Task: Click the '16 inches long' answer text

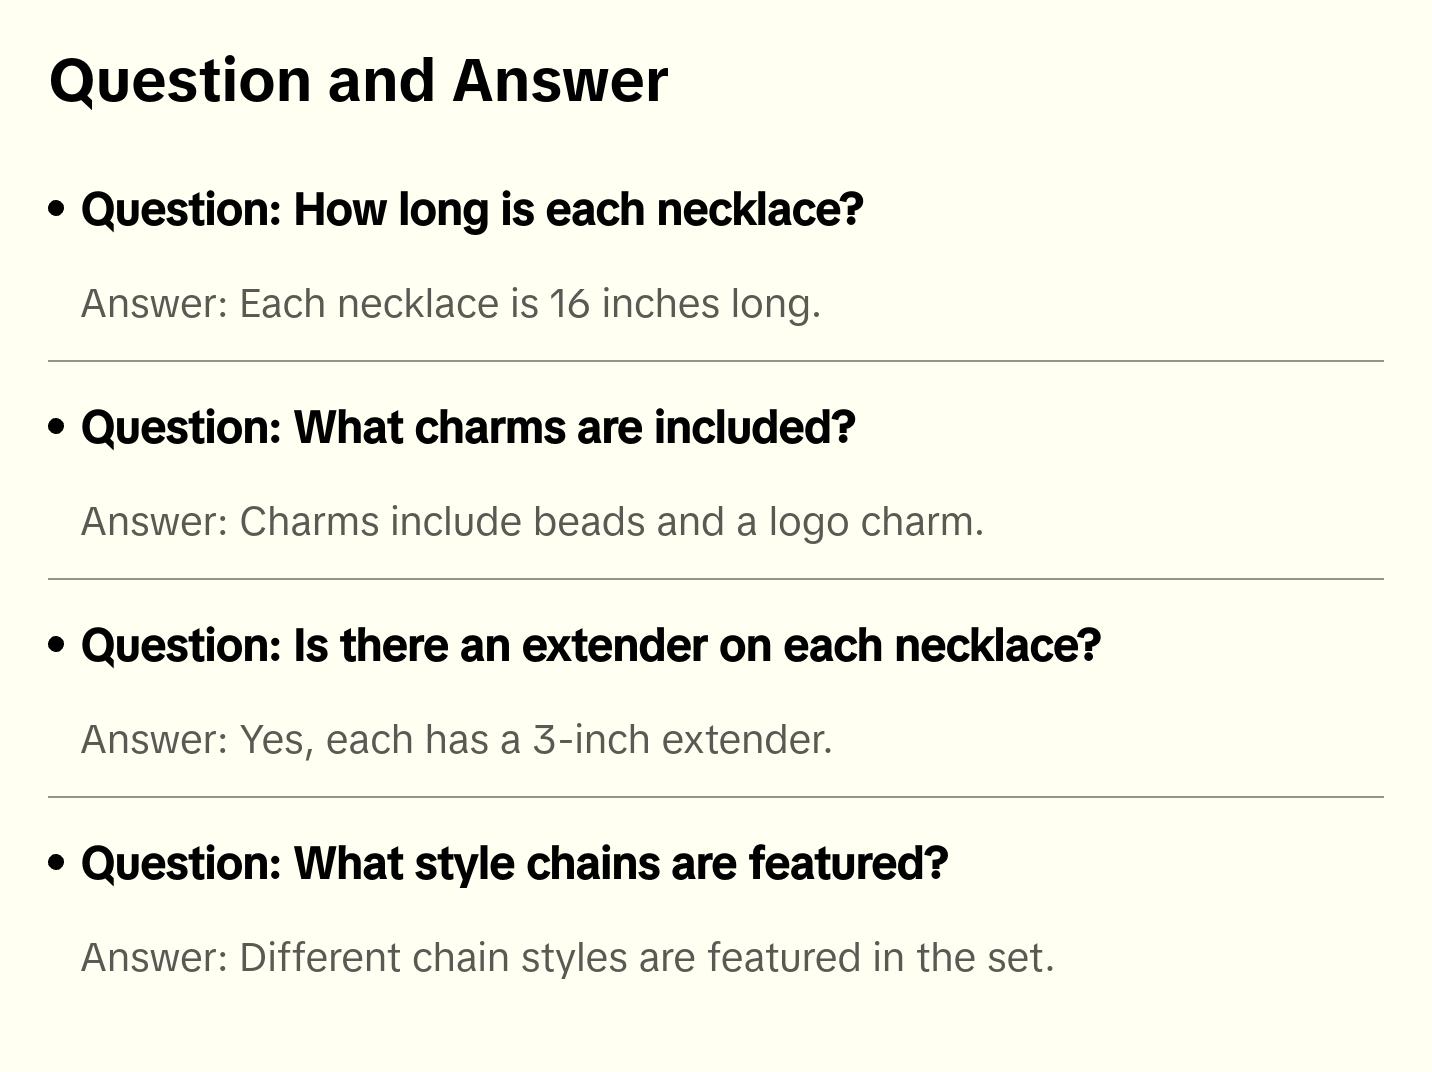Action: [684, 304]
